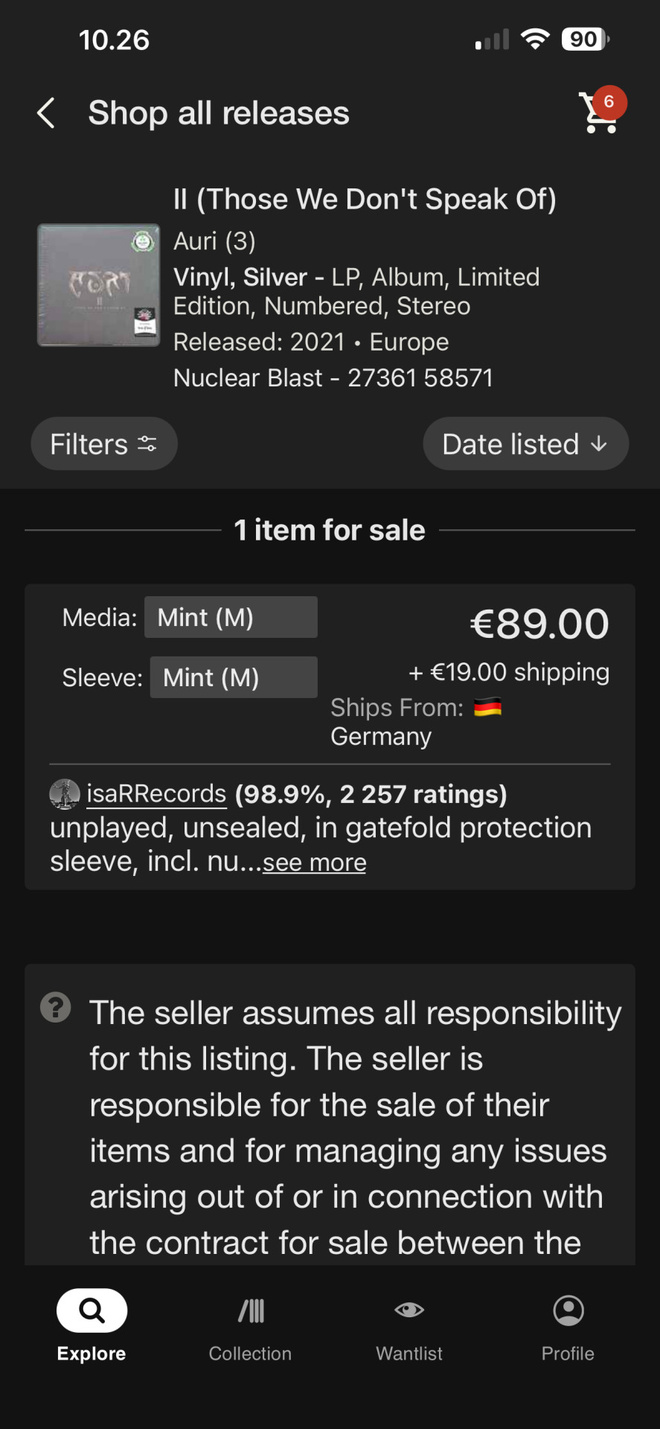Image resolution: width=660 pixels, height=1429 pixels.
Task: Expand description with see more
Action: [x=314, y=862]
